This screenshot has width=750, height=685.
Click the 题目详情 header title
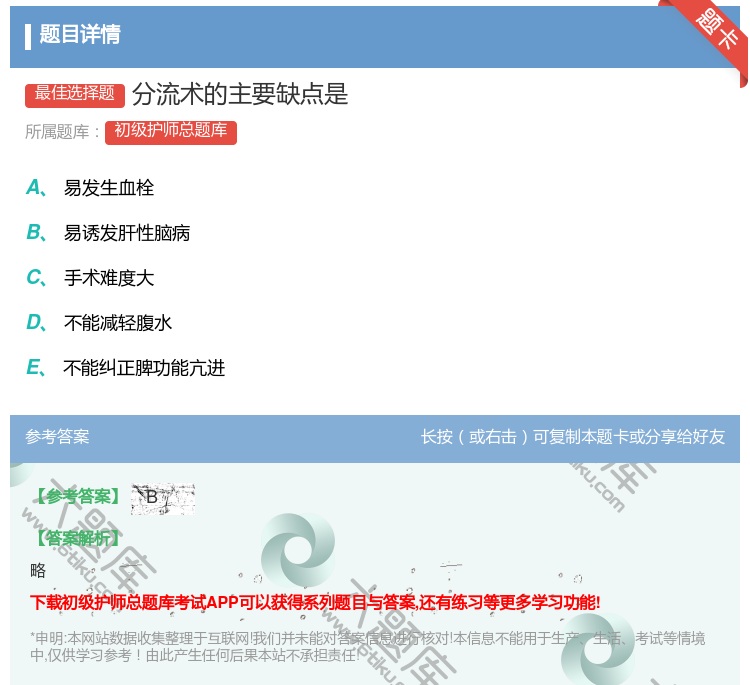80,34
